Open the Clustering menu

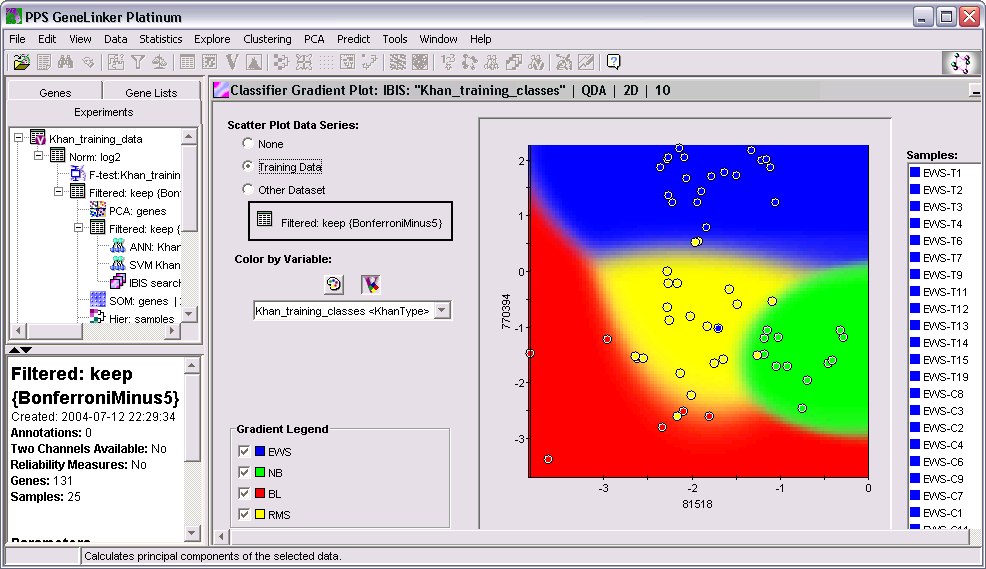[267, 39]
